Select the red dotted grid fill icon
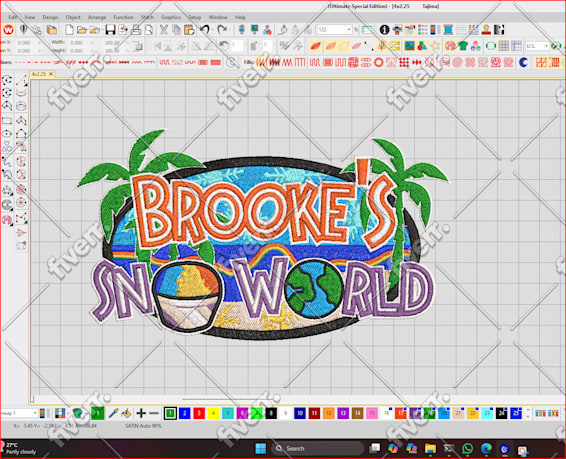Image resolution: width=566 pixels, height=459 pixels. pos(404,62)
